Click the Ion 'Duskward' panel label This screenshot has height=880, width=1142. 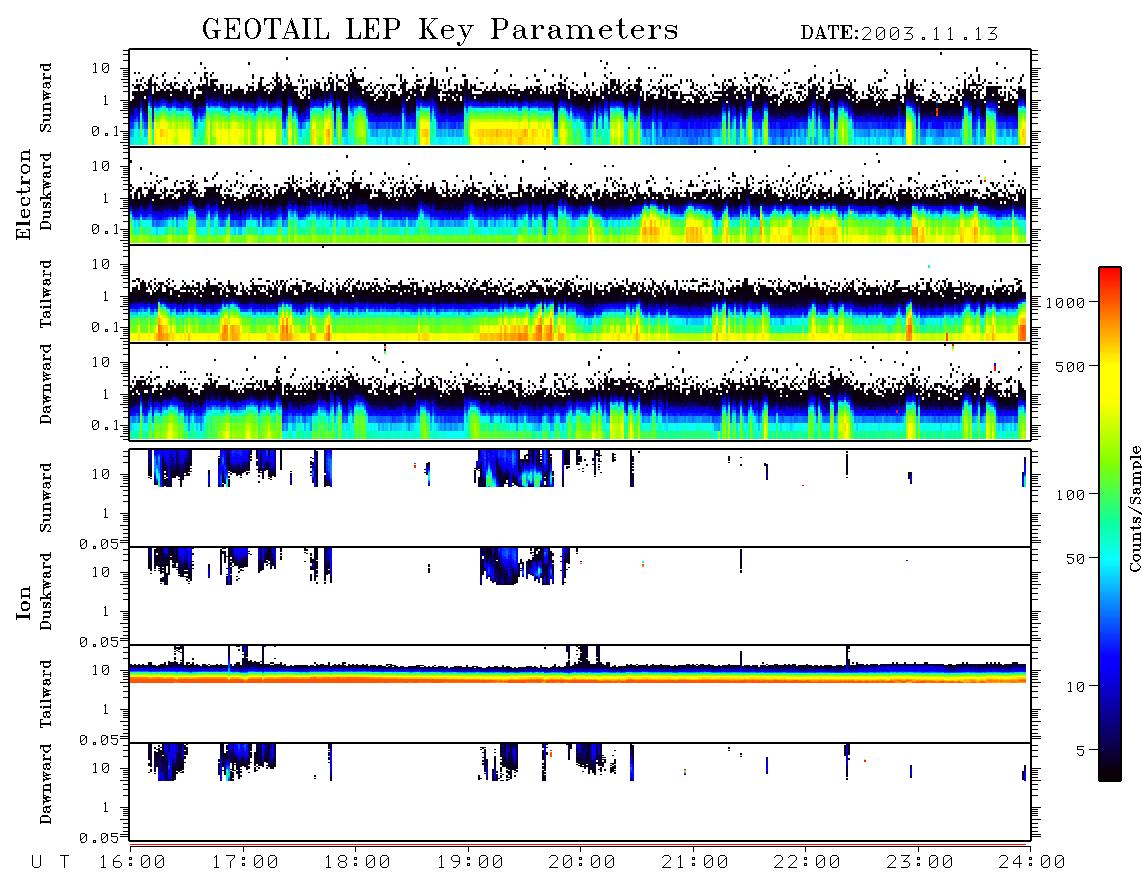coord(46,592)
